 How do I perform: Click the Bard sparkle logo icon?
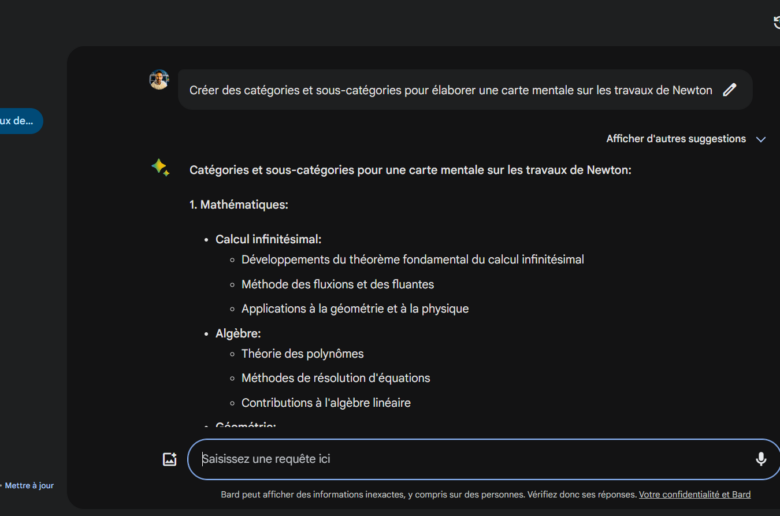pos(160,168)
